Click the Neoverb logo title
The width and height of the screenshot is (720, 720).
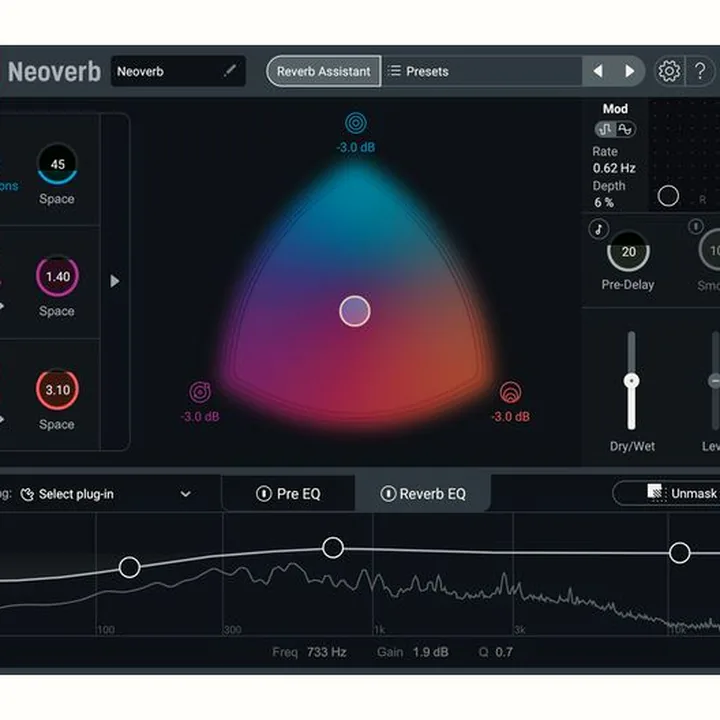(54, 72)
